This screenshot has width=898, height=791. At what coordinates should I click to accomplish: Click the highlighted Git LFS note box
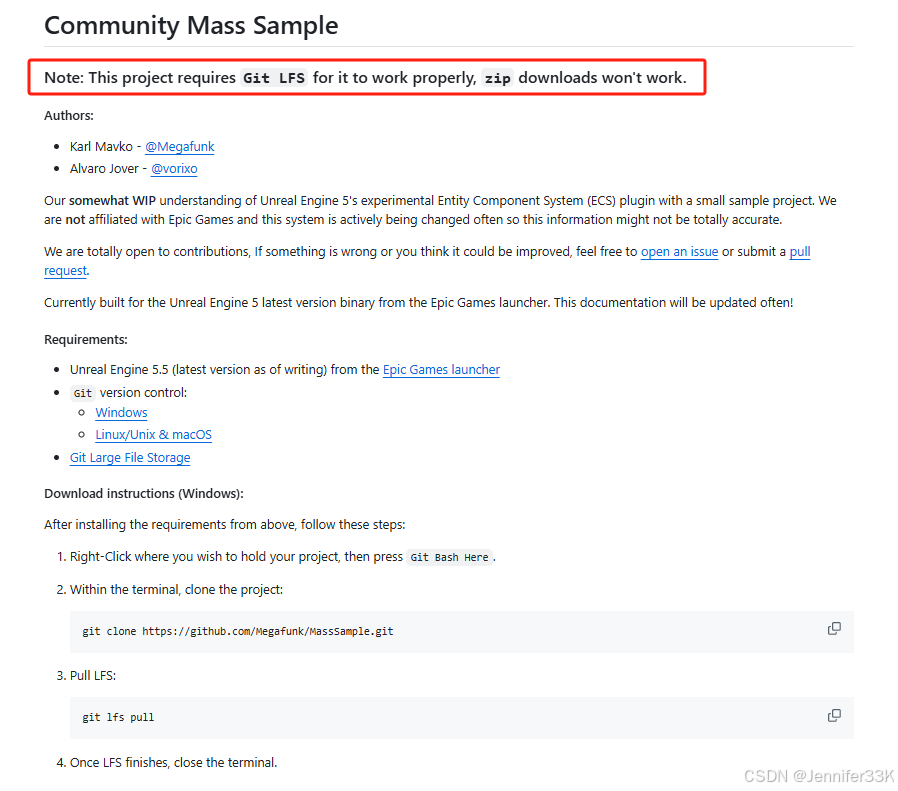tap(370, 77)
